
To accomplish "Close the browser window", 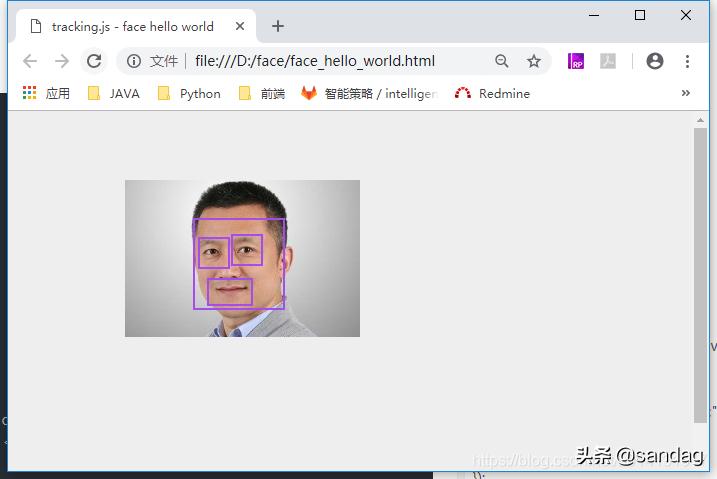I will point(685,15).
